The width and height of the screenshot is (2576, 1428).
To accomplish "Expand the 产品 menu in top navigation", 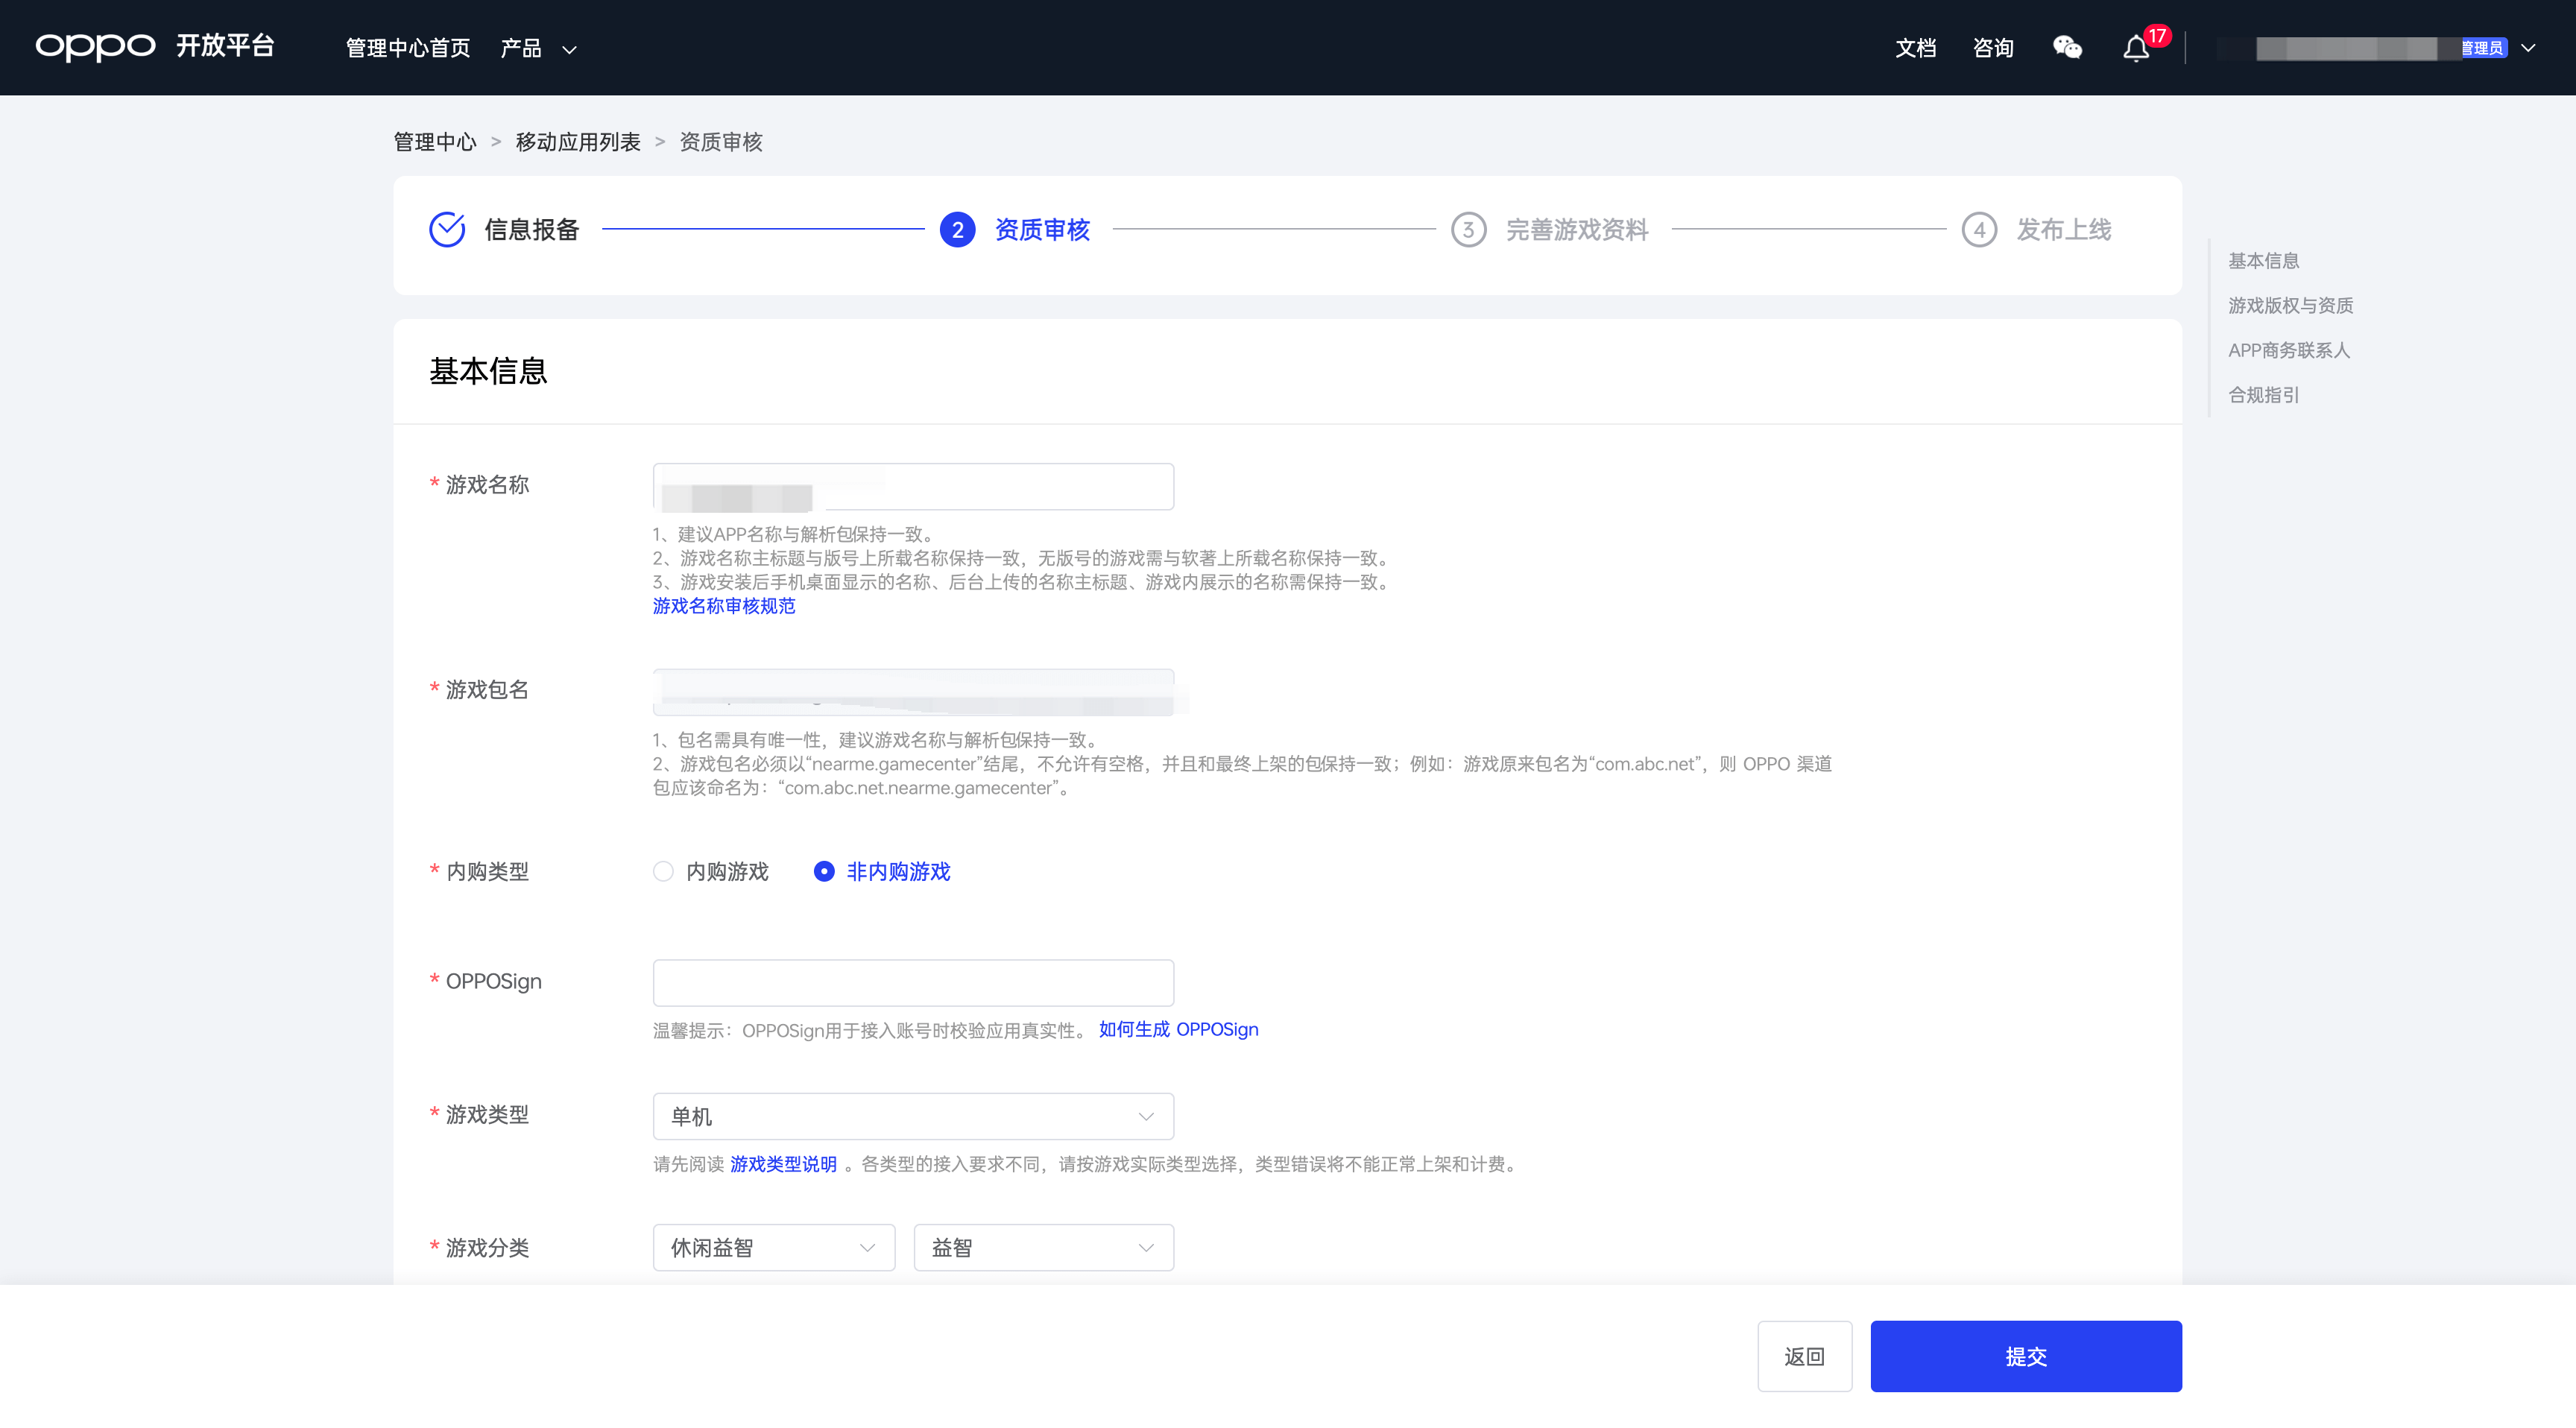I will point(538,48).
